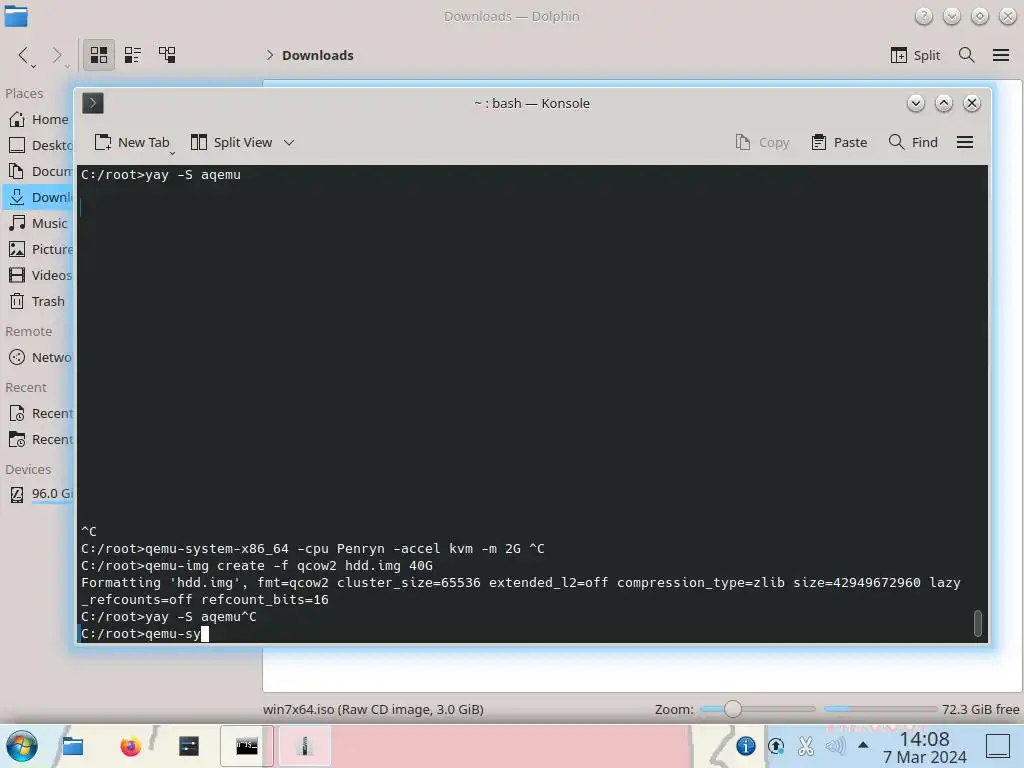The height and width of the screenshot is (768, 1024).
Task: Open the application launcher start button
Action: pos(22,746)
